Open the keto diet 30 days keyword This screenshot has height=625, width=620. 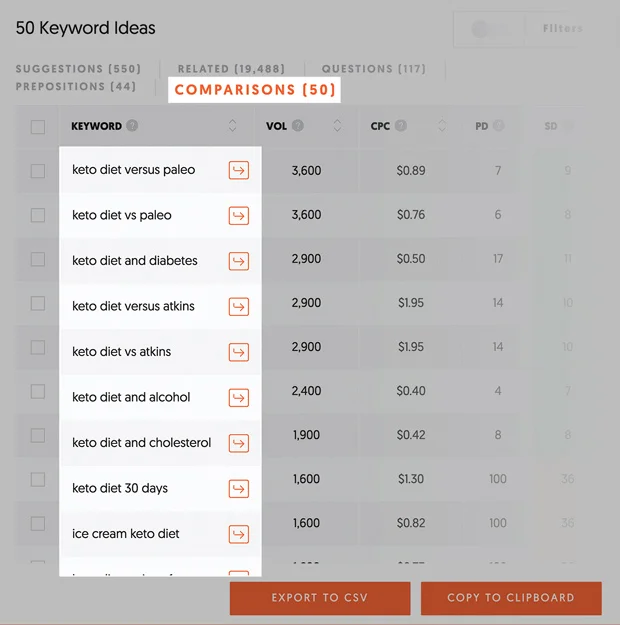click(120, 488)
